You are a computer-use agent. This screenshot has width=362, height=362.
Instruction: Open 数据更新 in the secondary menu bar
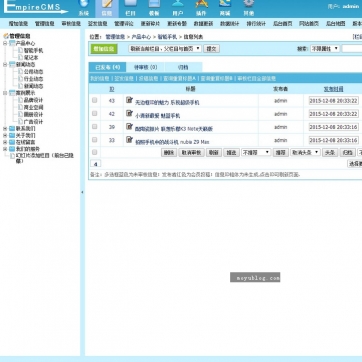click(203, 24)
